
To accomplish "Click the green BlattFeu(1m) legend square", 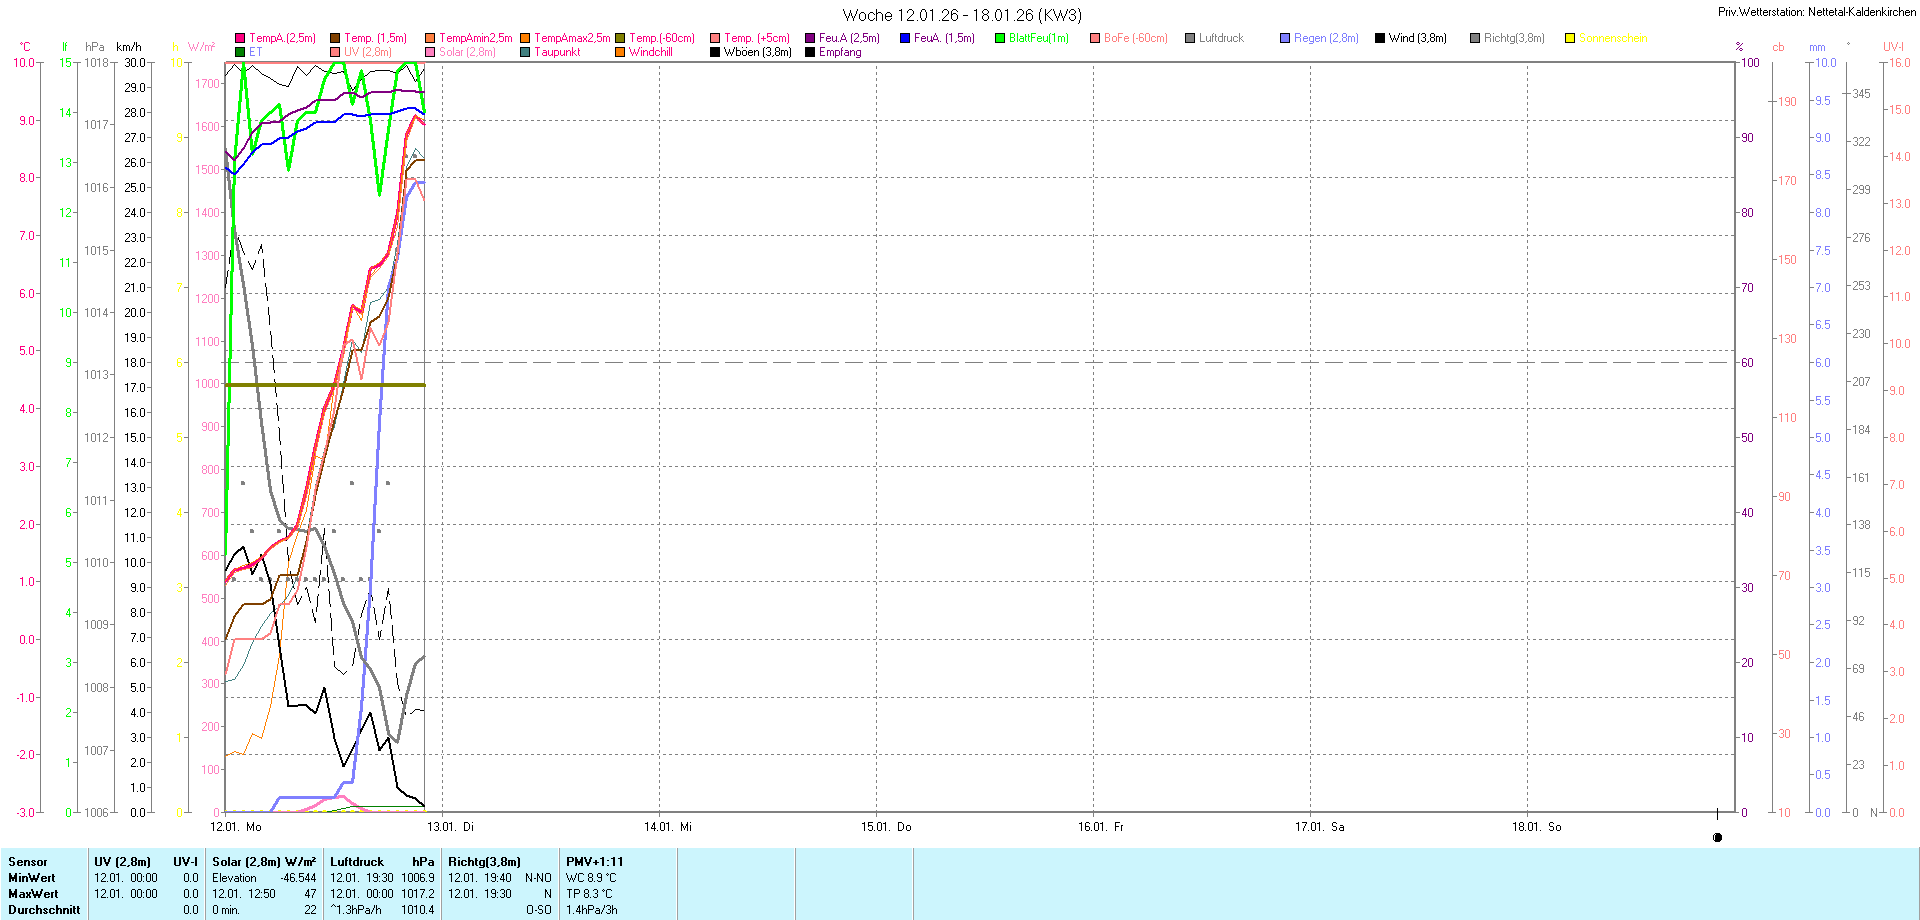I will point(1000,38).
